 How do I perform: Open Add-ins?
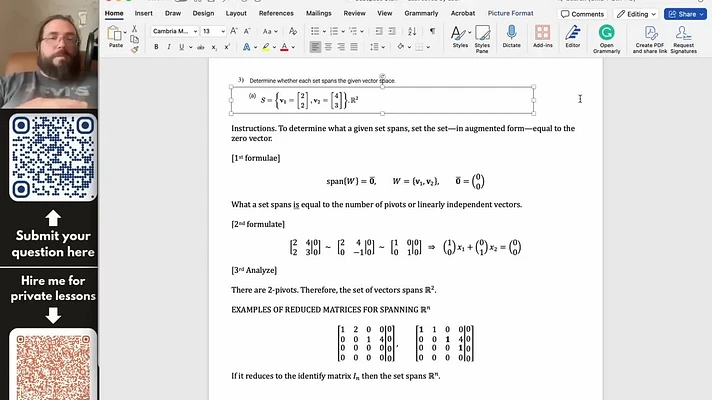(x=542, y=36)
